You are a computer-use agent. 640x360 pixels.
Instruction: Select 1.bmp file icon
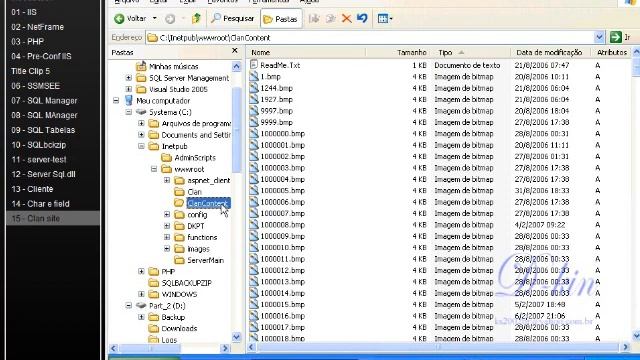coord(254,77)
